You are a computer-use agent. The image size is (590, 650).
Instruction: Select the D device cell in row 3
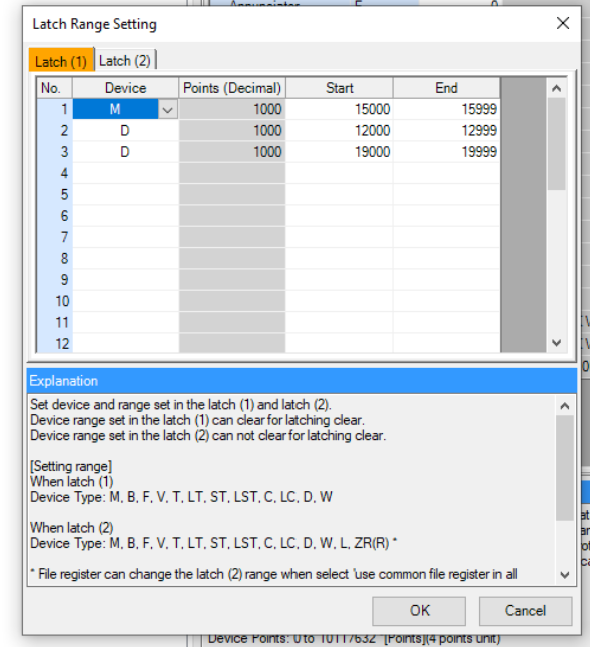click(x=125, y=152)
